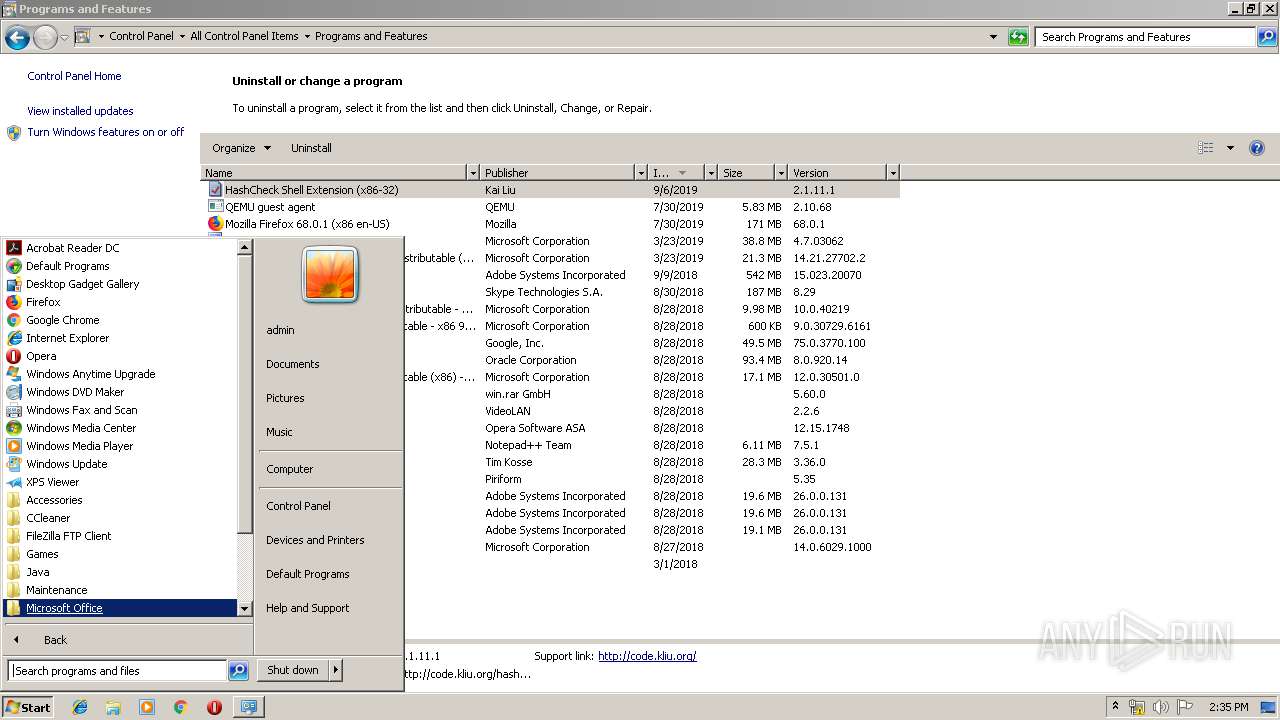This screenshot has height=720, width=1280.
Task: Open the Action Center flag icon
Action: pyautogui.click(x=1185, y=707)
